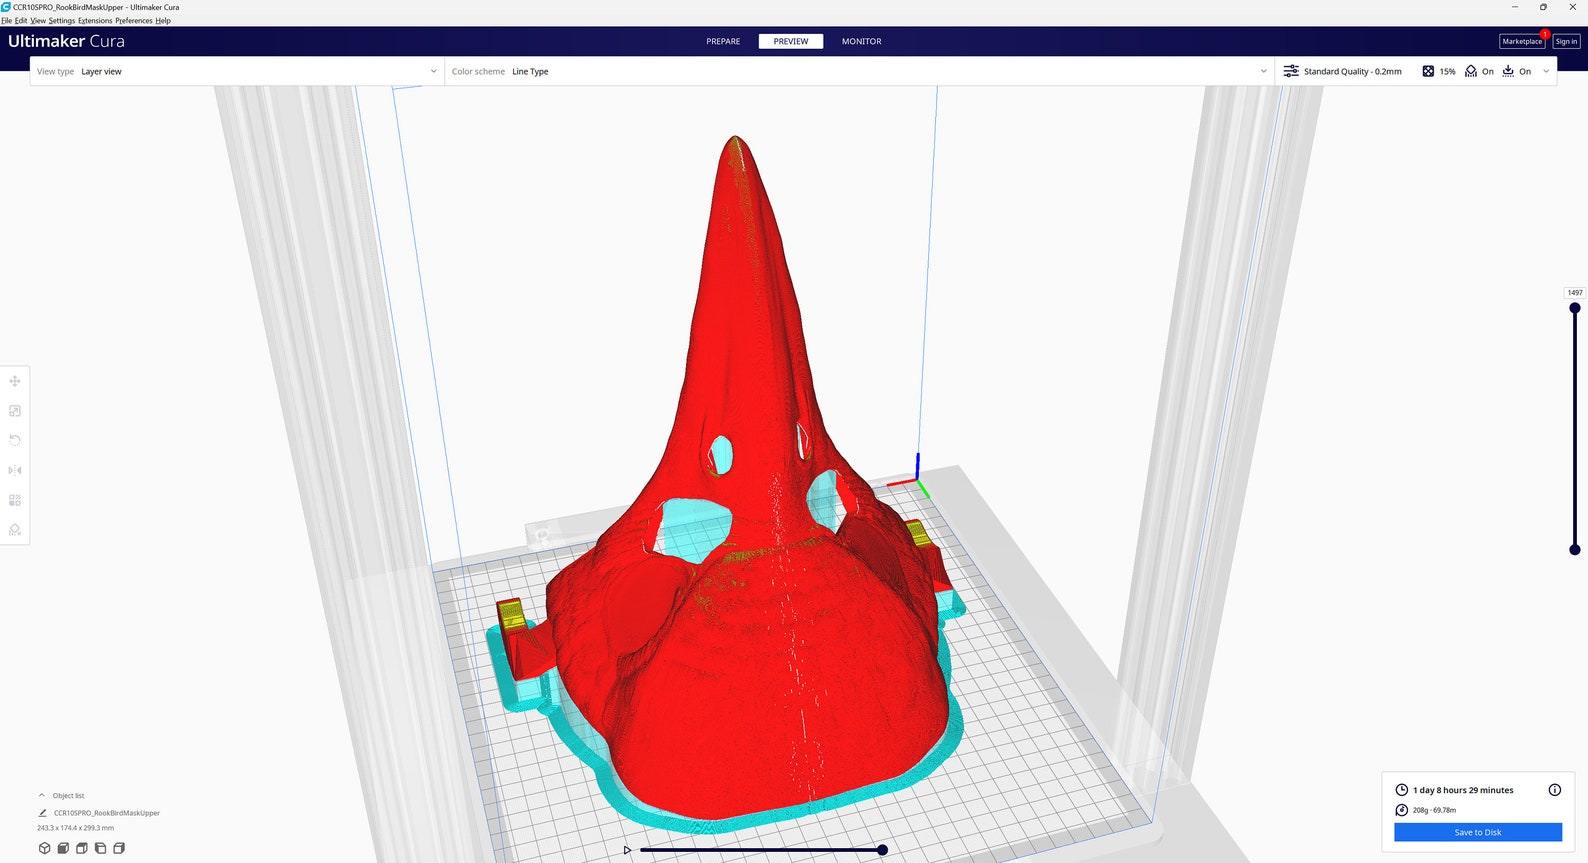Switch camera to 3D view cube icon

[44, 848]
